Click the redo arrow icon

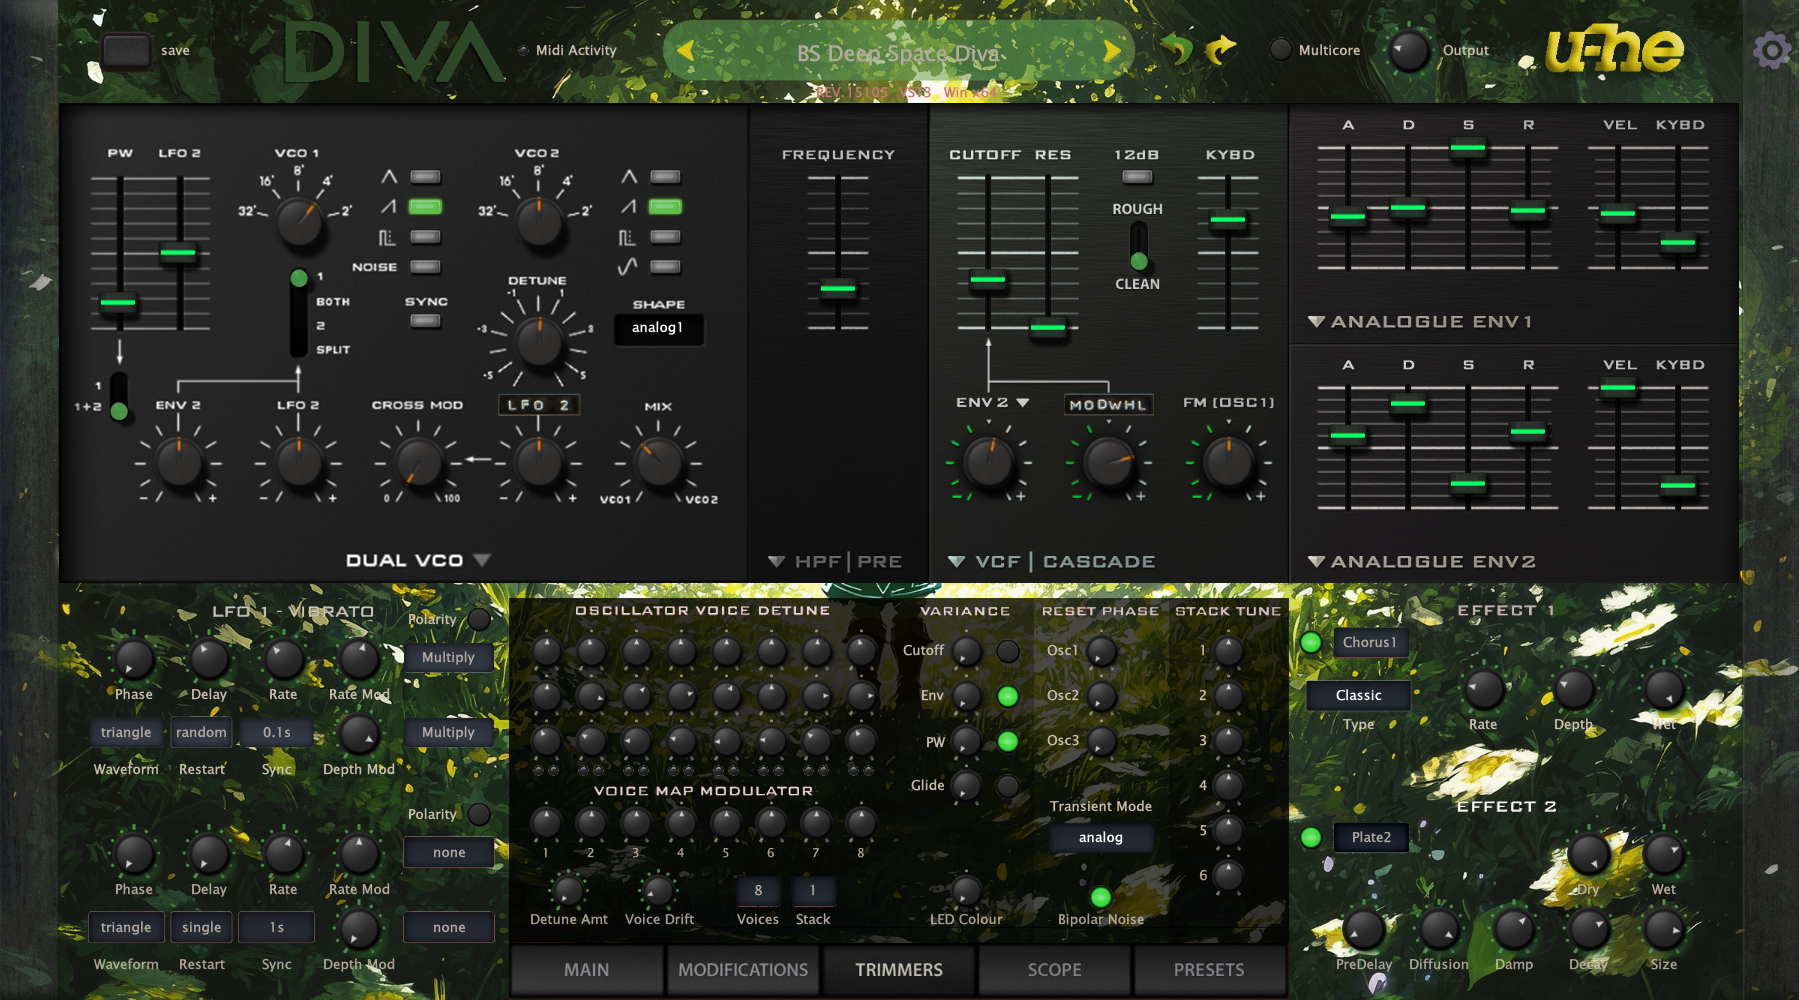click(1221, 48)
